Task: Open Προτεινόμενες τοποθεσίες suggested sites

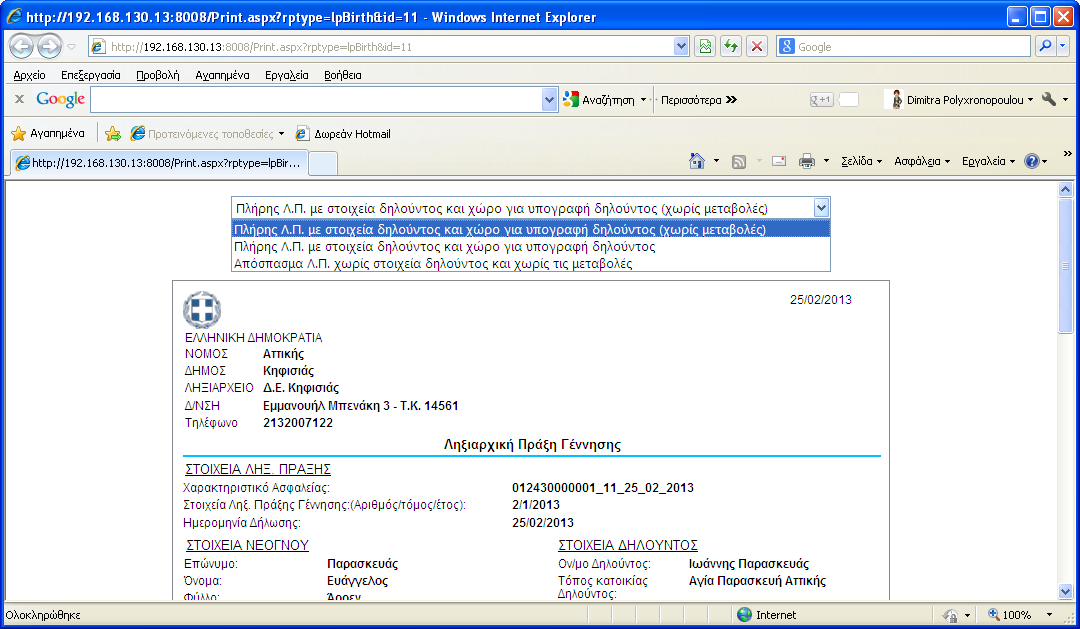Action: (x=207, y=134)
